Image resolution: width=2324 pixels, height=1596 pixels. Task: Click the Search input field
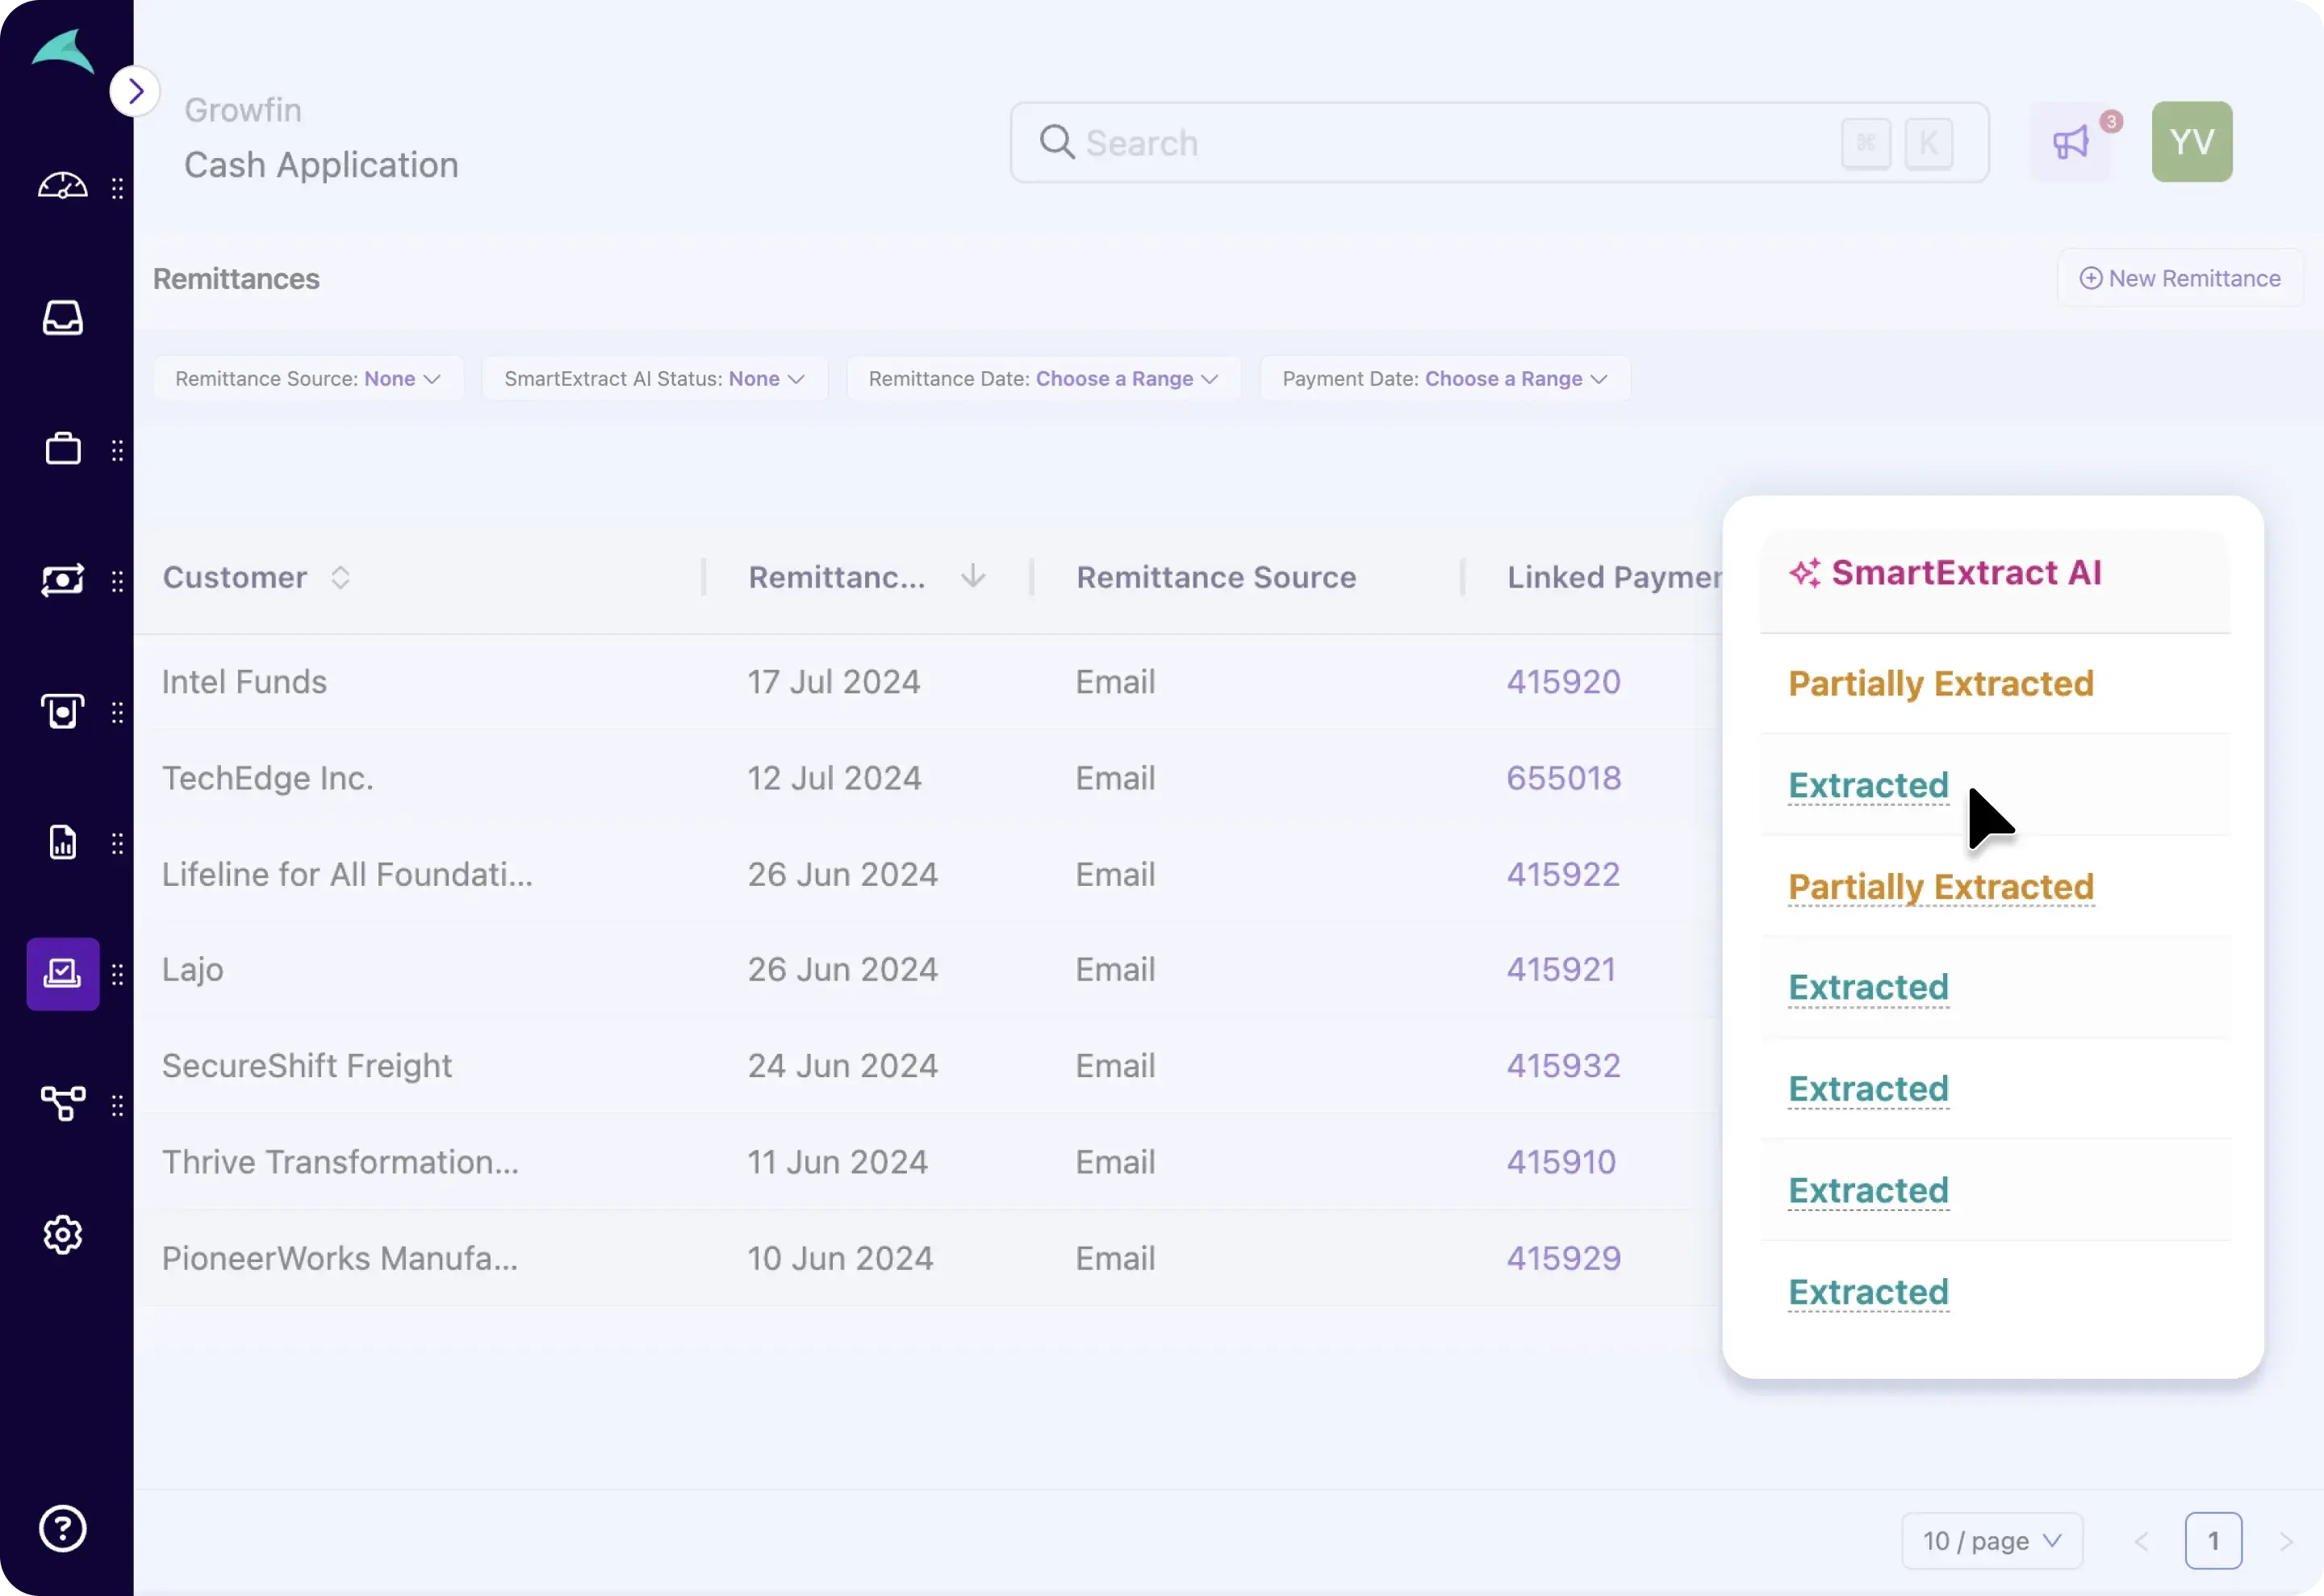tap(1450, 143)
